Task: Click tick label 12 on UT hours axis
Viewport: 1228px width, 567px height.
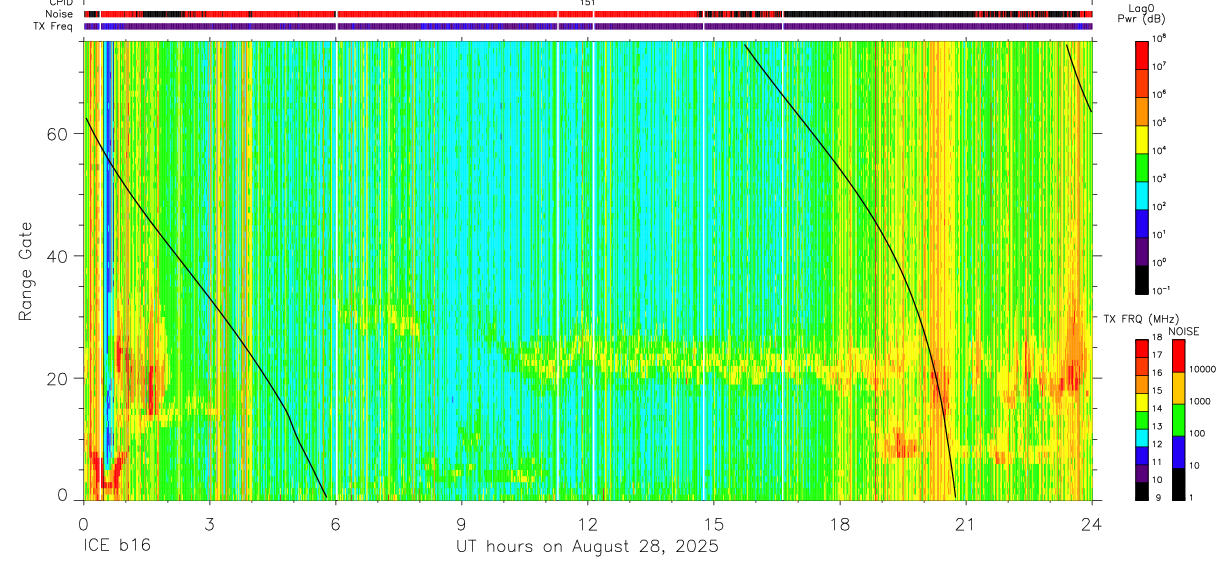Action: pos(588,523)
